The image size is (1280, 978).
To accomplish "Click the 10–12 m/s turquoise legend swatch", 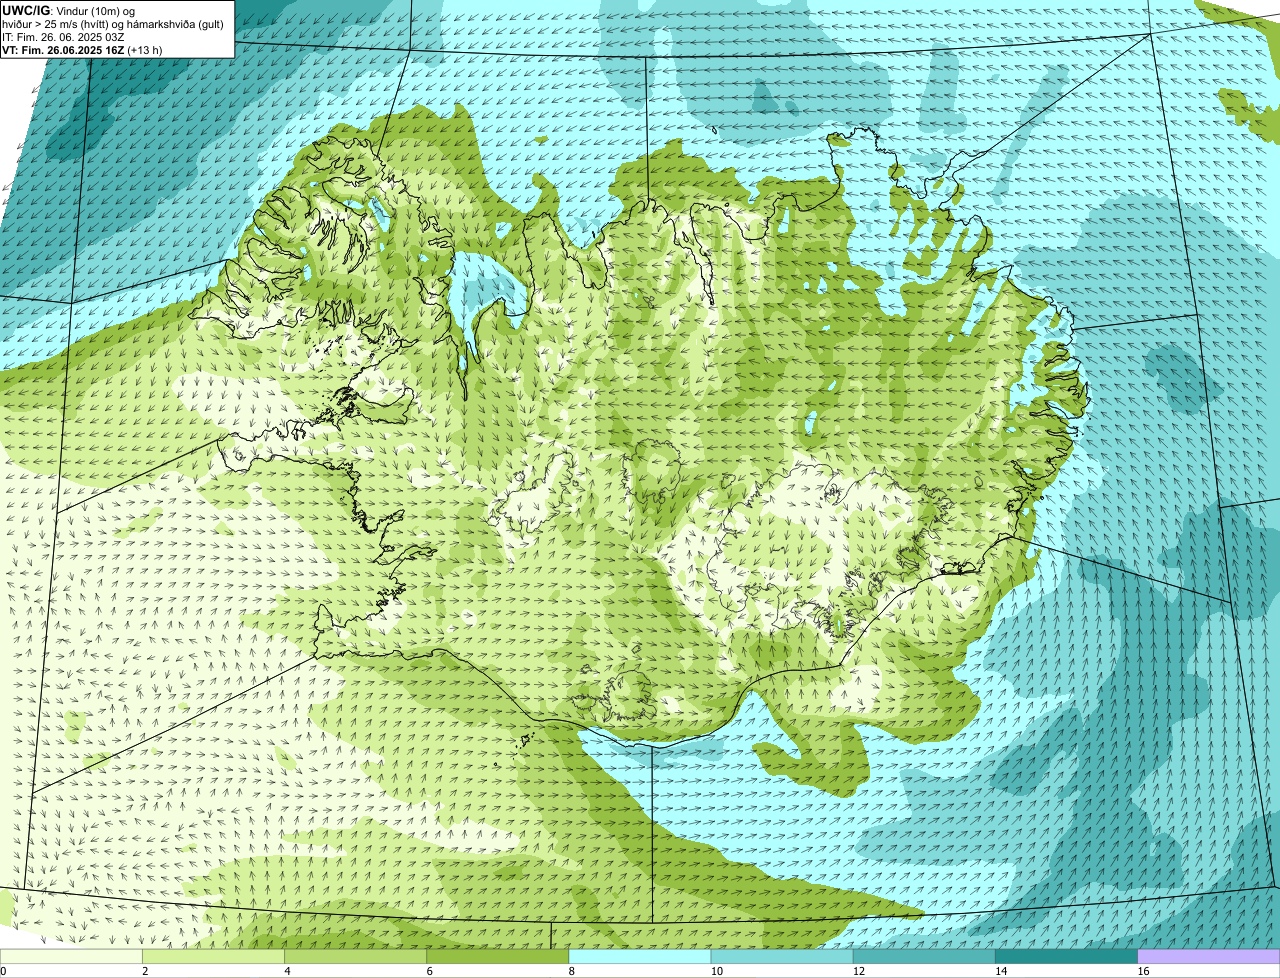I will 782,956.
